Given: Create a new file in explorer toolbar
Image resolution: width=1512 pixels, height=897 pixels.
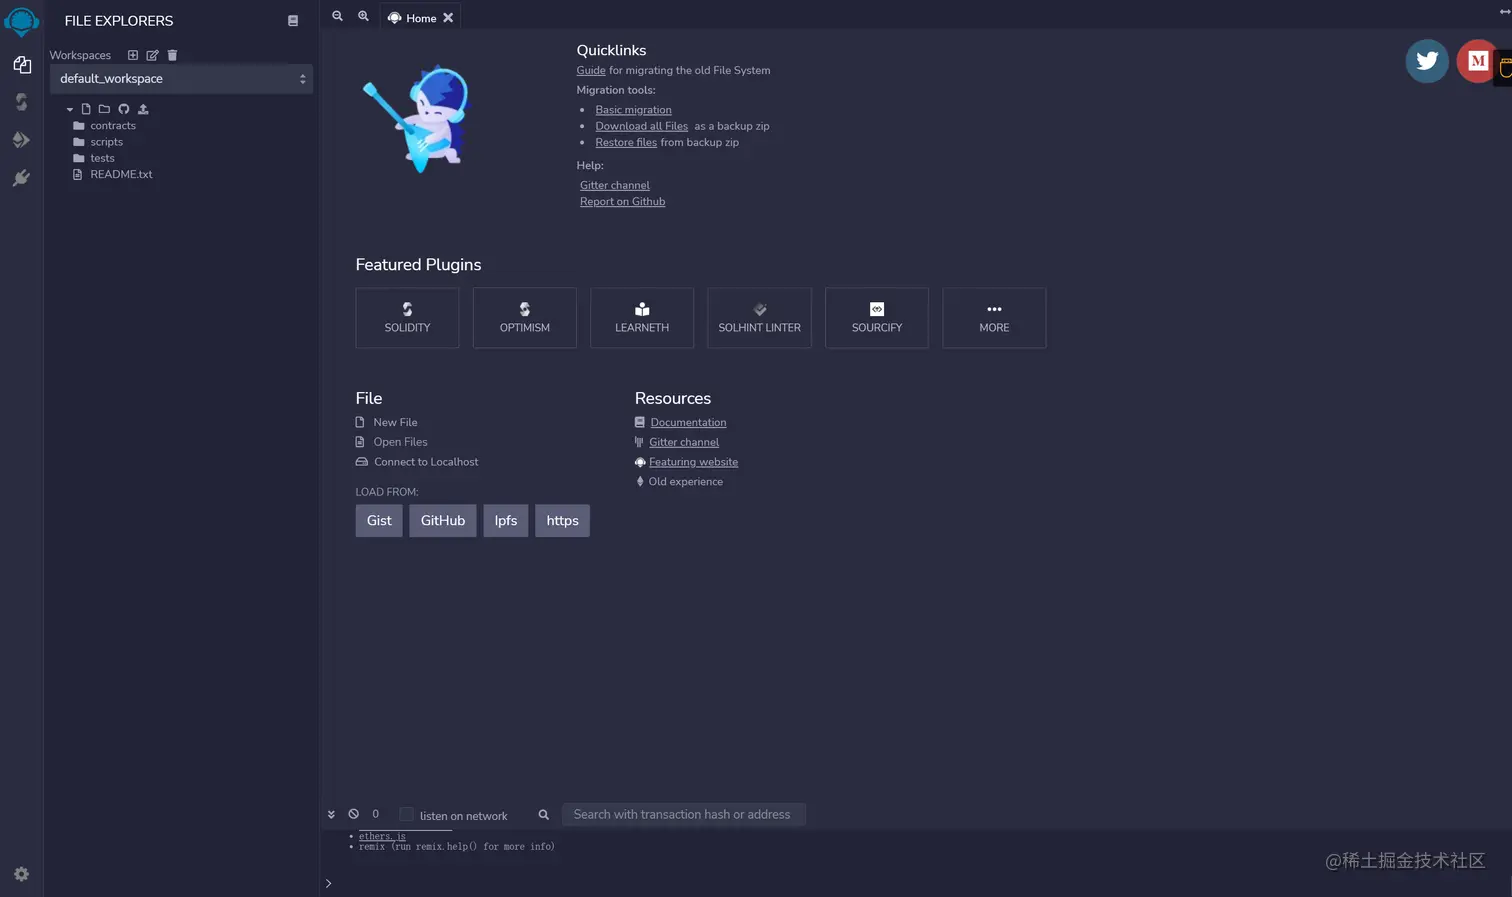Looking at the screenshot, I should click(86, 109).
